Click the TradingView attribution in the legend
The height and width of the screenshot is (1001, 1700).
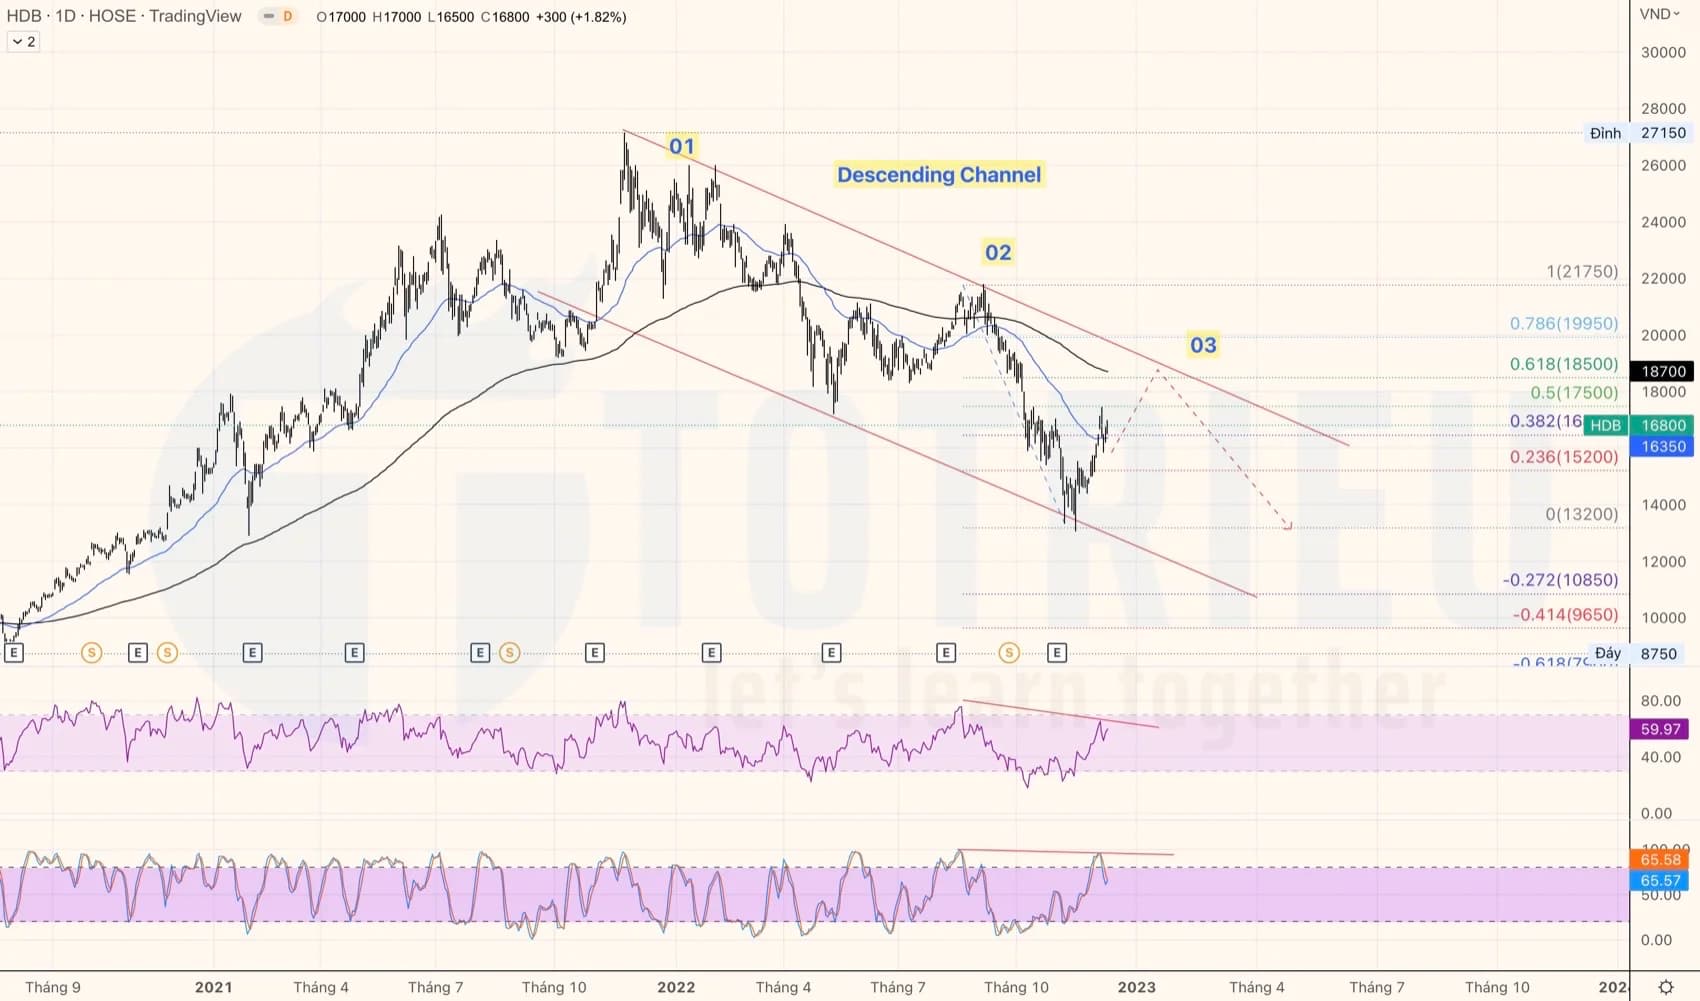[x=196, y=16]
